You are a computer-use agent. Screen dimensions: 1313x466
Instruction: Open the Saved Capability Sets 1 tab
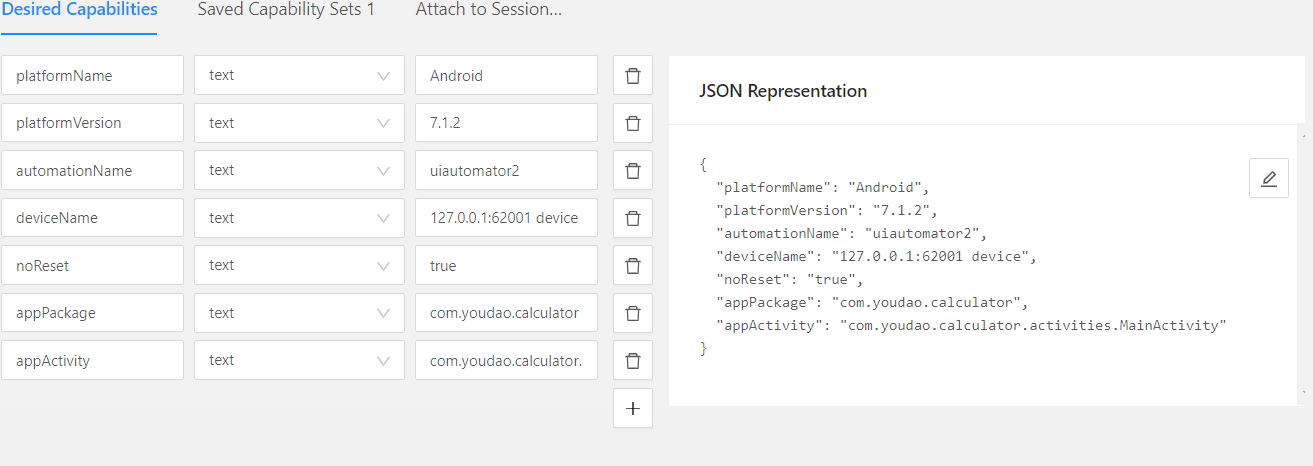point(286,10)
